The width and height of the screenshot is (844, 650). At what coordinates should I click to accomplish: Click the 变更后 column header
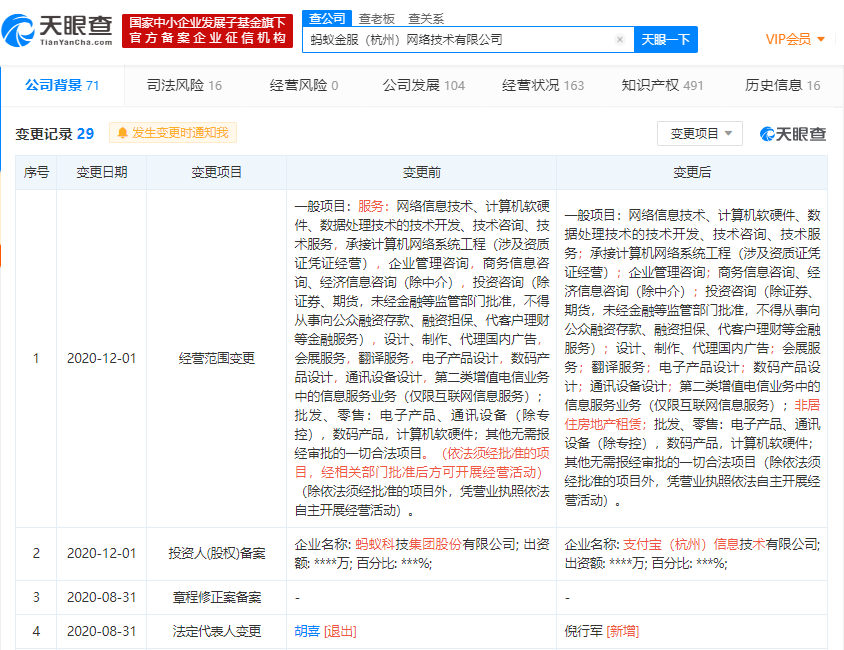(692, 172)
